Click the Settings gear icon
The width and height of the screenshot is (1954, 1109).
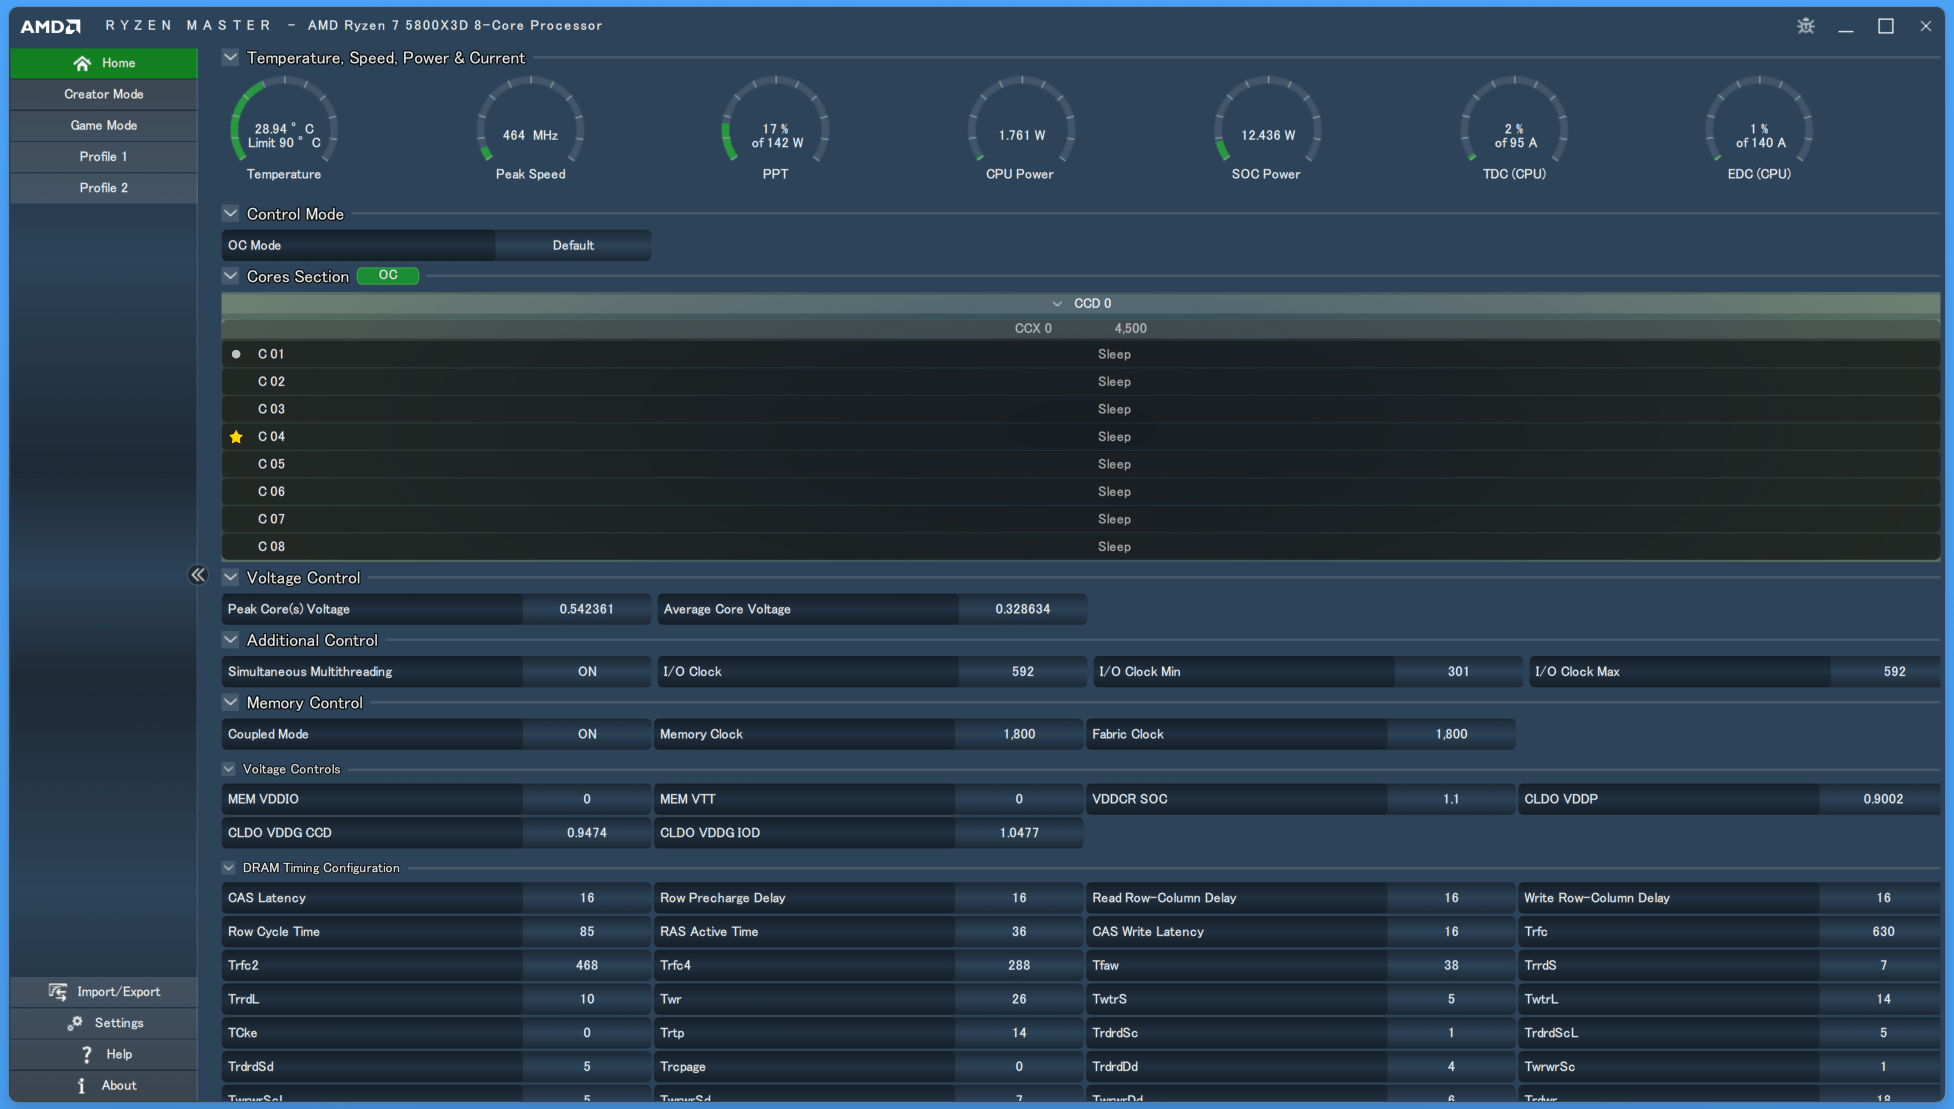coord(75,1022)
